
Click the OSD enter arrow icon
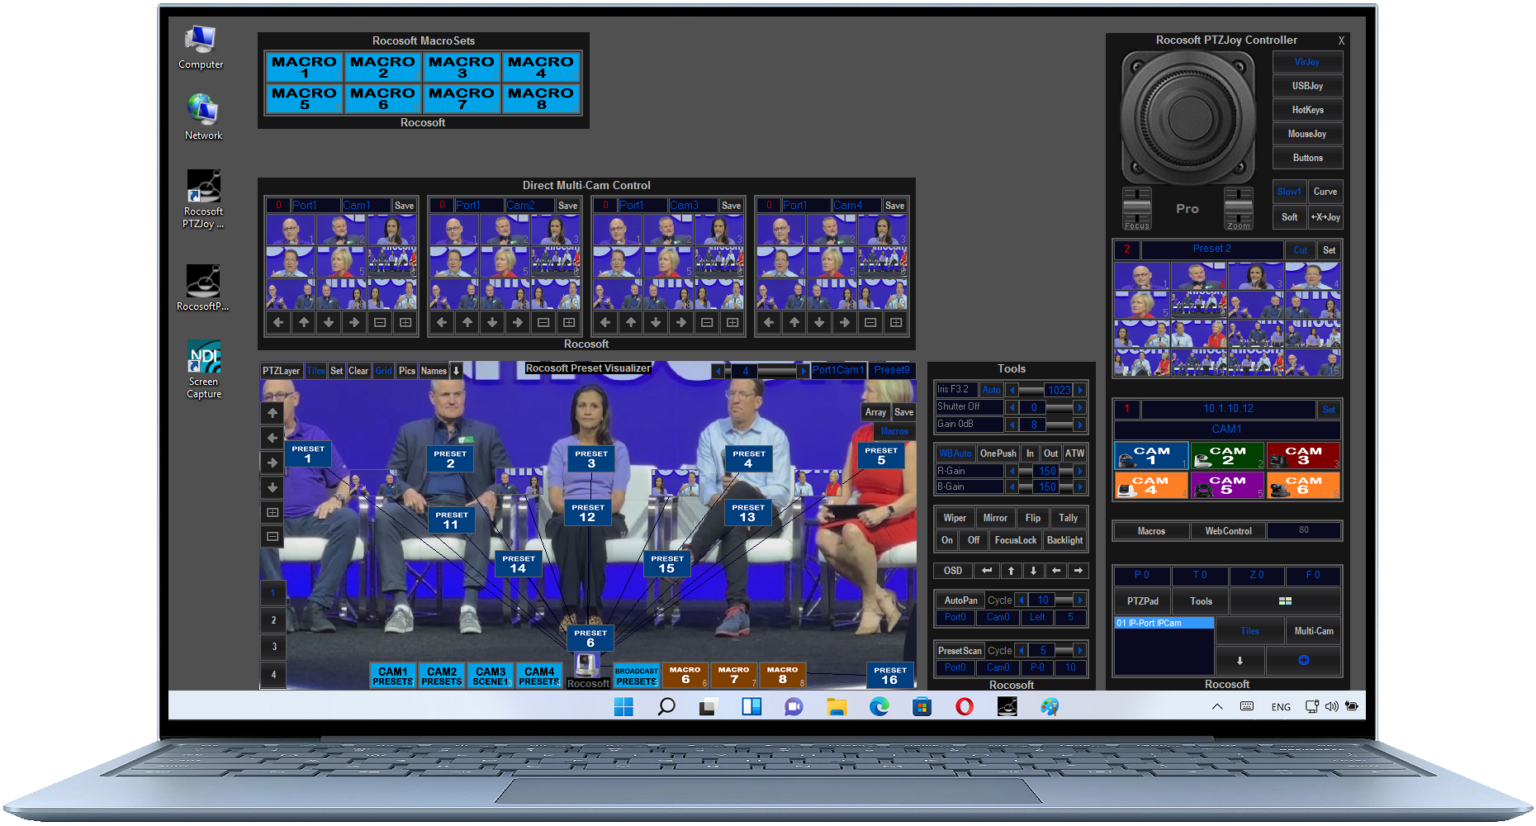pyautogui.click(x=987, y=571)
